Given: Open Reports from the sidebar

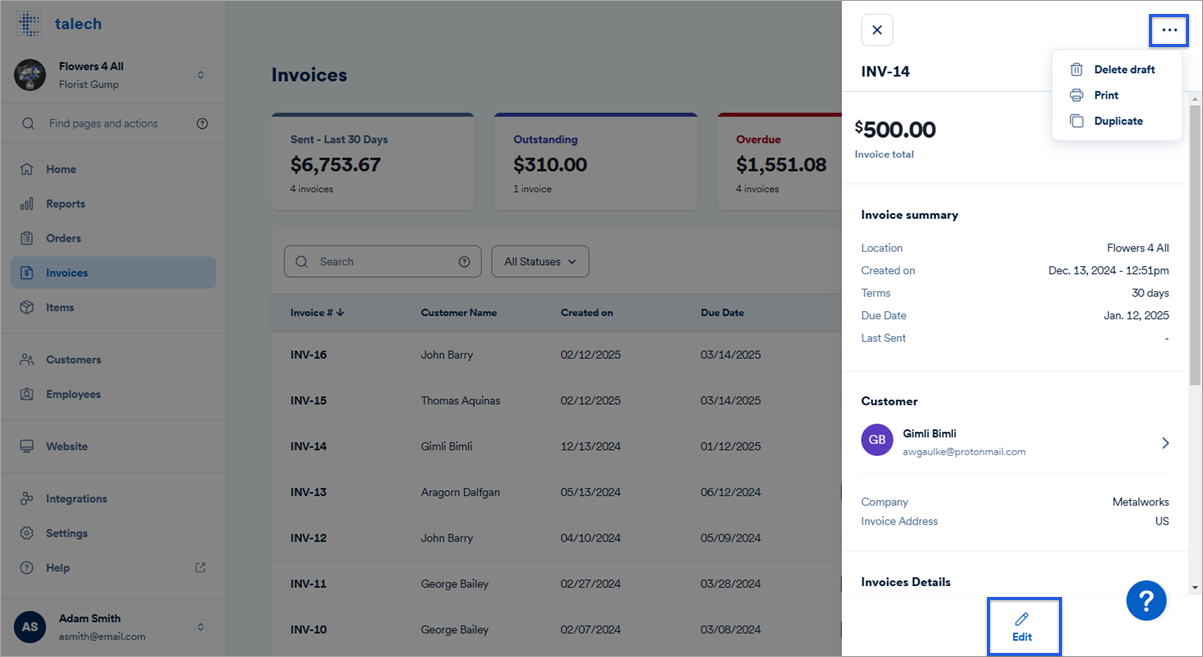Looking at the screenshot, I should pyautogui.click(x=113, y=204).
